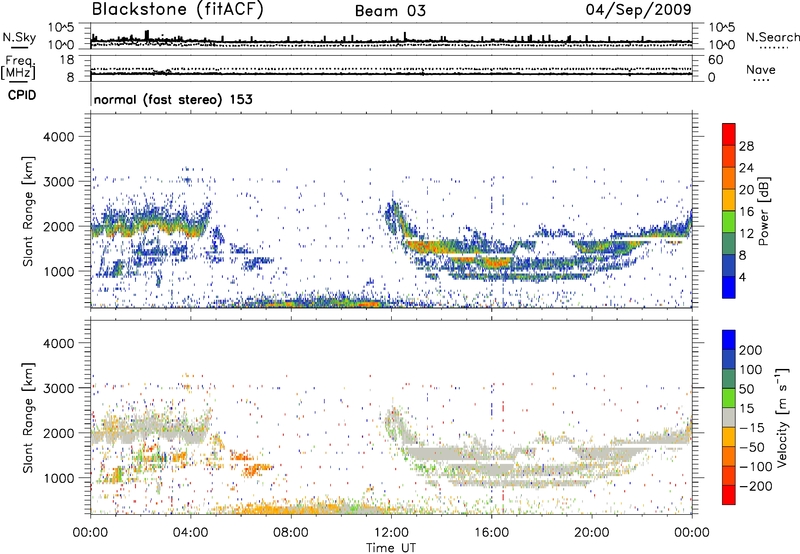Click the '18' frequency axis label
Image resolution: width=800 pixels, height=554 pixels.
pos(67,60)
